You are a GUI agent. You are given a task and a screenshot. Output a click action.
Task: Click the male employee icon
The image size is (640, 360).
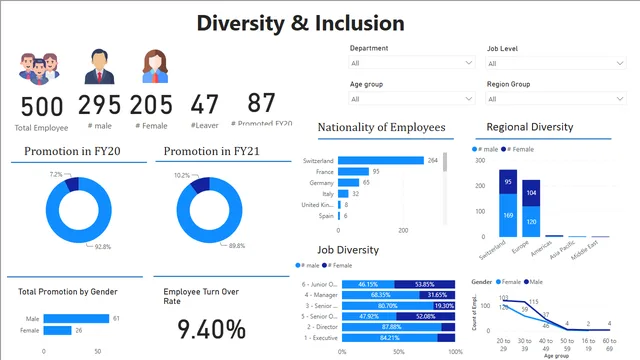point(99,67)
